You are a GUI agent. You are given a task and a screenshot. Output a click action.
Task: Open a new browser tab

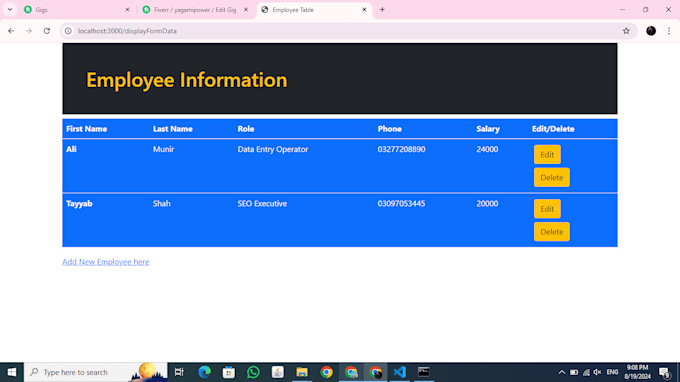(x=382, y=10)
